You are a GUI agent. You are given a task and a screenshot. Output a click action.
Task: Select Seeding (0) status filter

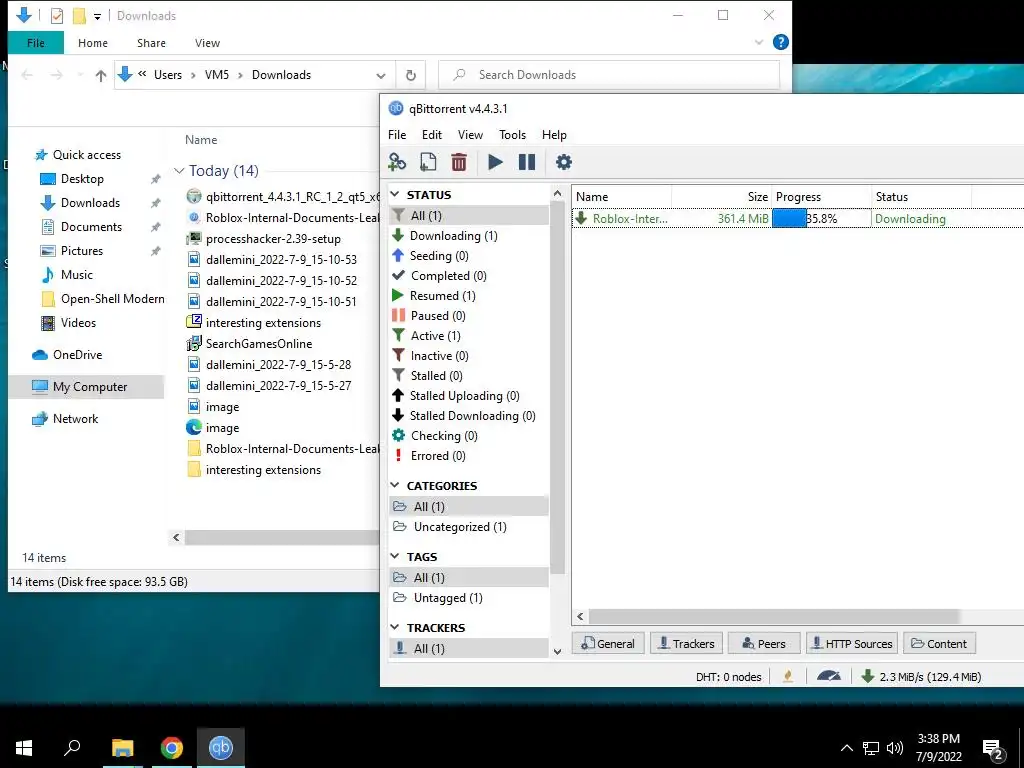469,256
